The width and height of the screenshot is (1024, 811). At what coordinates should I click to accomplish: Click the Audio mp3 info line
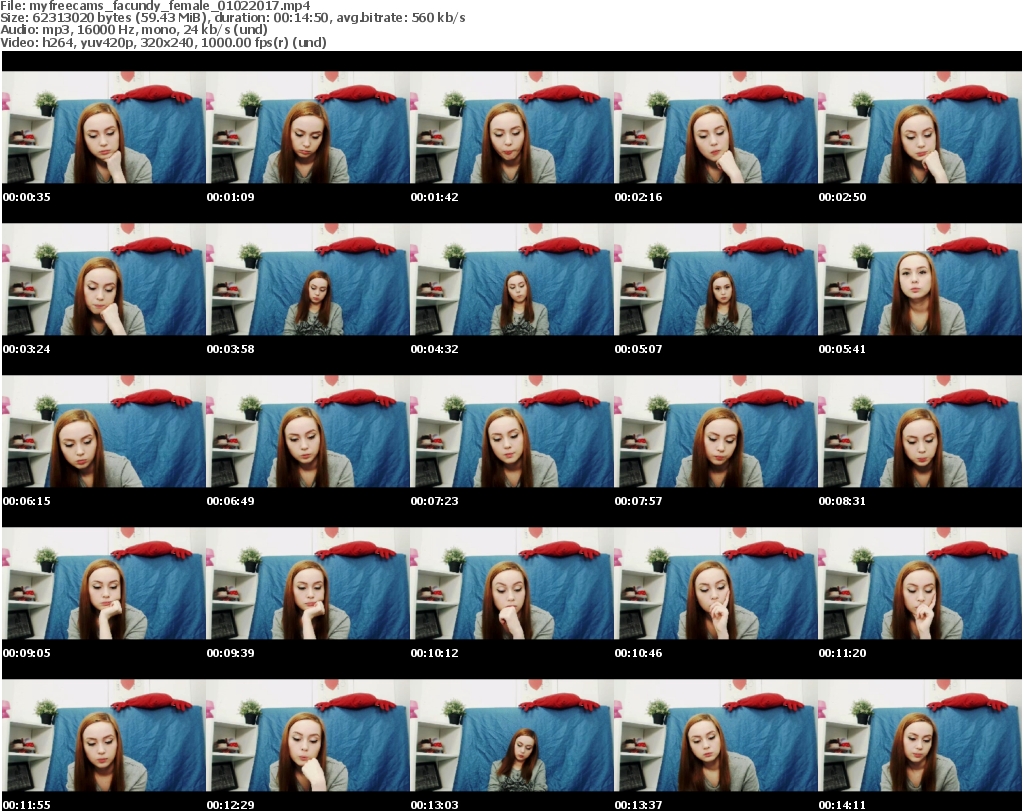[x=134, y=30]
